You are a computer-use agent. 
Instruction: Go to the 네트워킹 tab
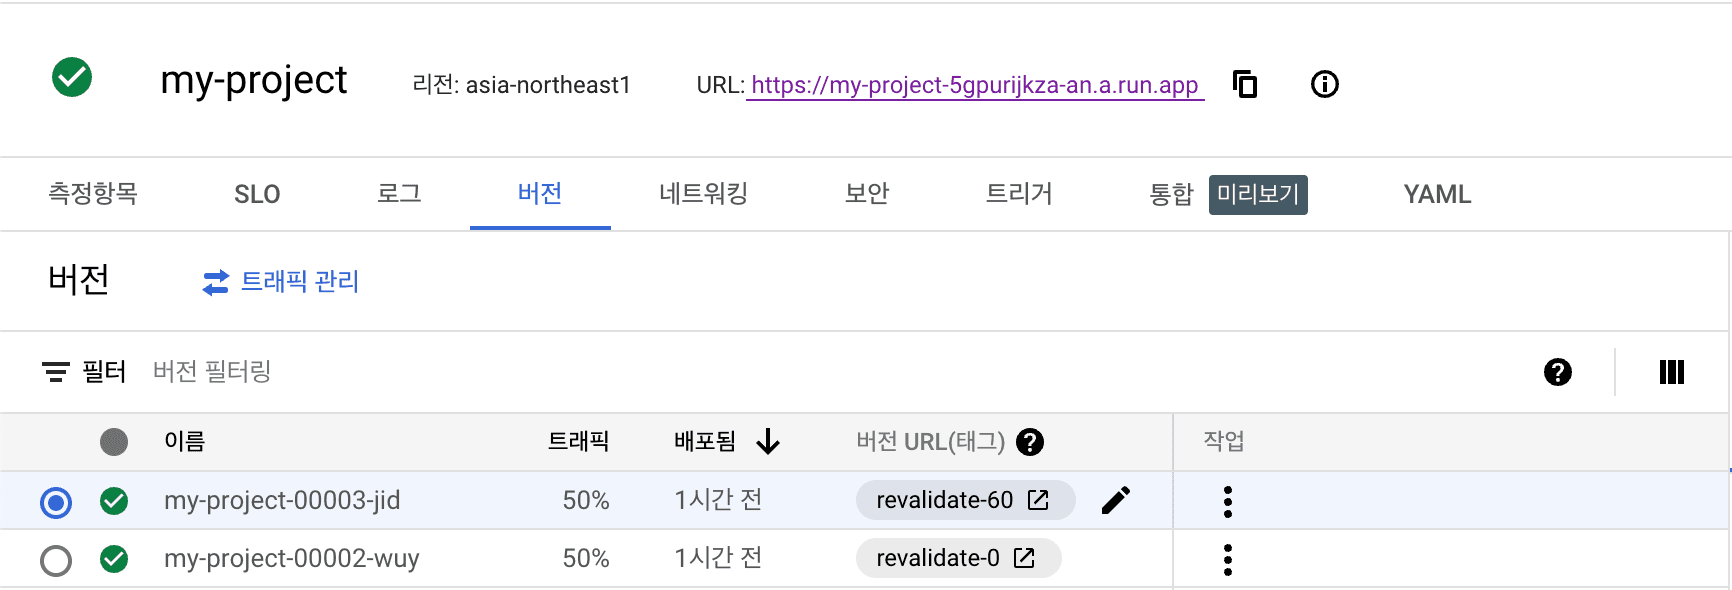point(703,194)
